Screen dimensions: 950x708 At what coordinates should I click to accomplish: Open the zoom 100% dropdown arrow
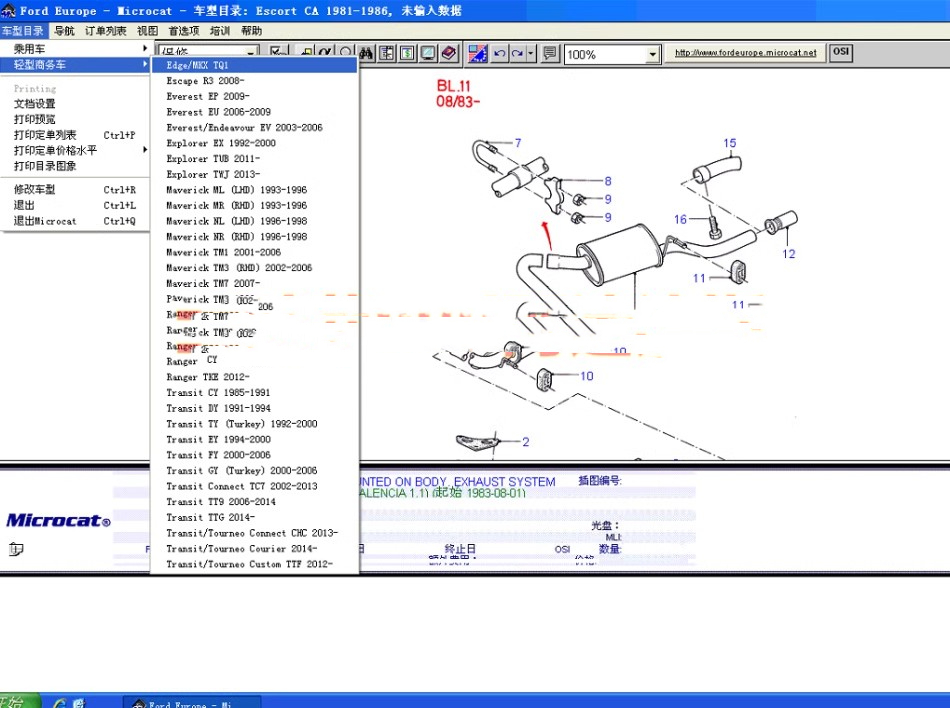pos(653,55)
